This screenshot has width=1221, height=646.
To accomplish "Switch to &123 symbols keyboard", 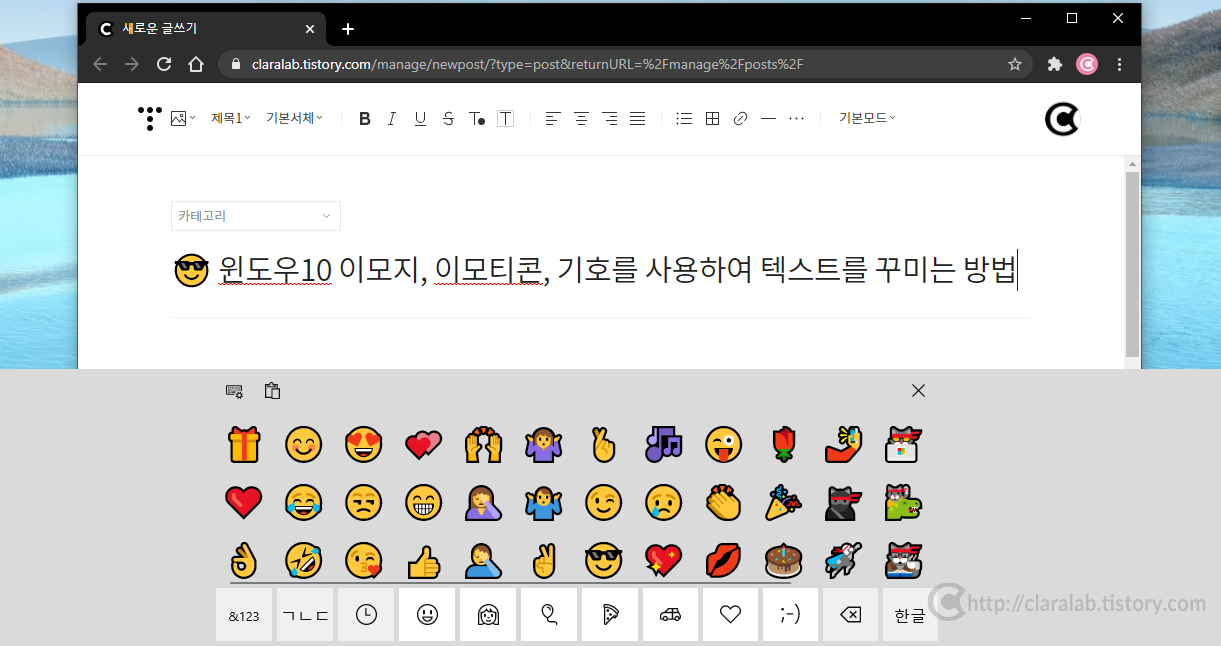I will [x=244, y=615].
